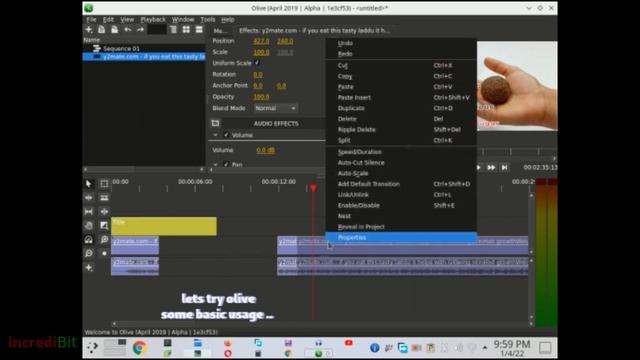Open the Help menu
This screenshot has width=640, height=360.
point(228,20)
